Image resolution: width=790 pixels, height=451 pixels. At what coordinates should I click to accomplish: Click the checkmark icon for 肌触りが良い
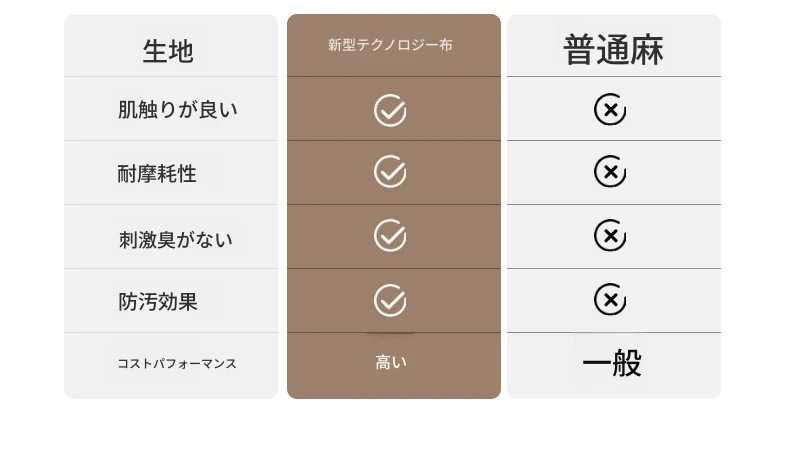click(390, 110)
